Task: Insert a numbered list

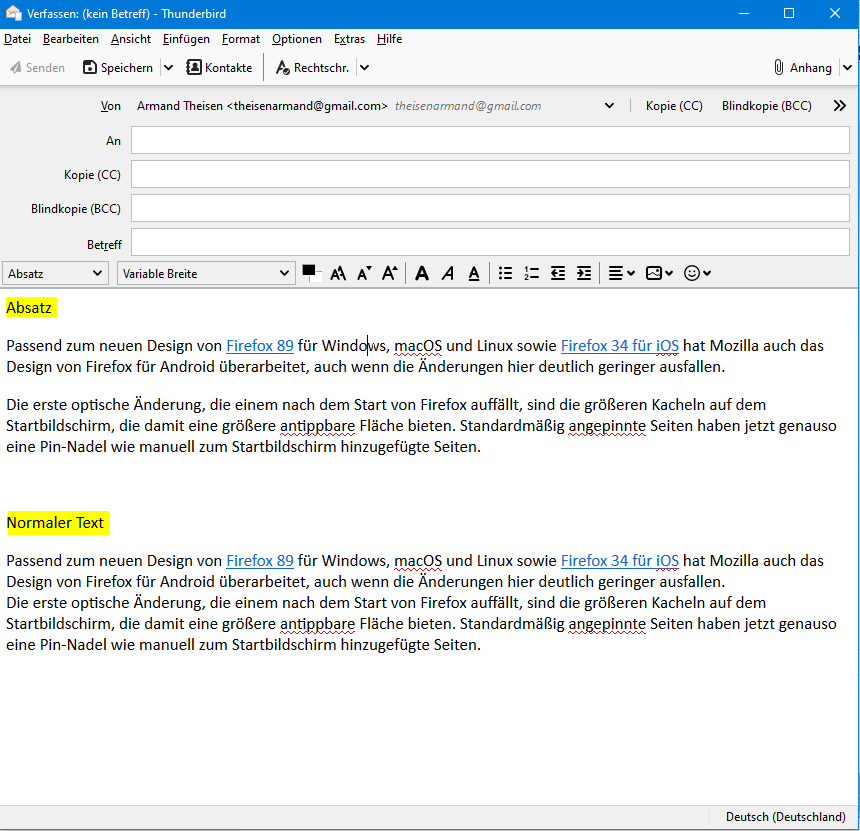Action: 532,273
